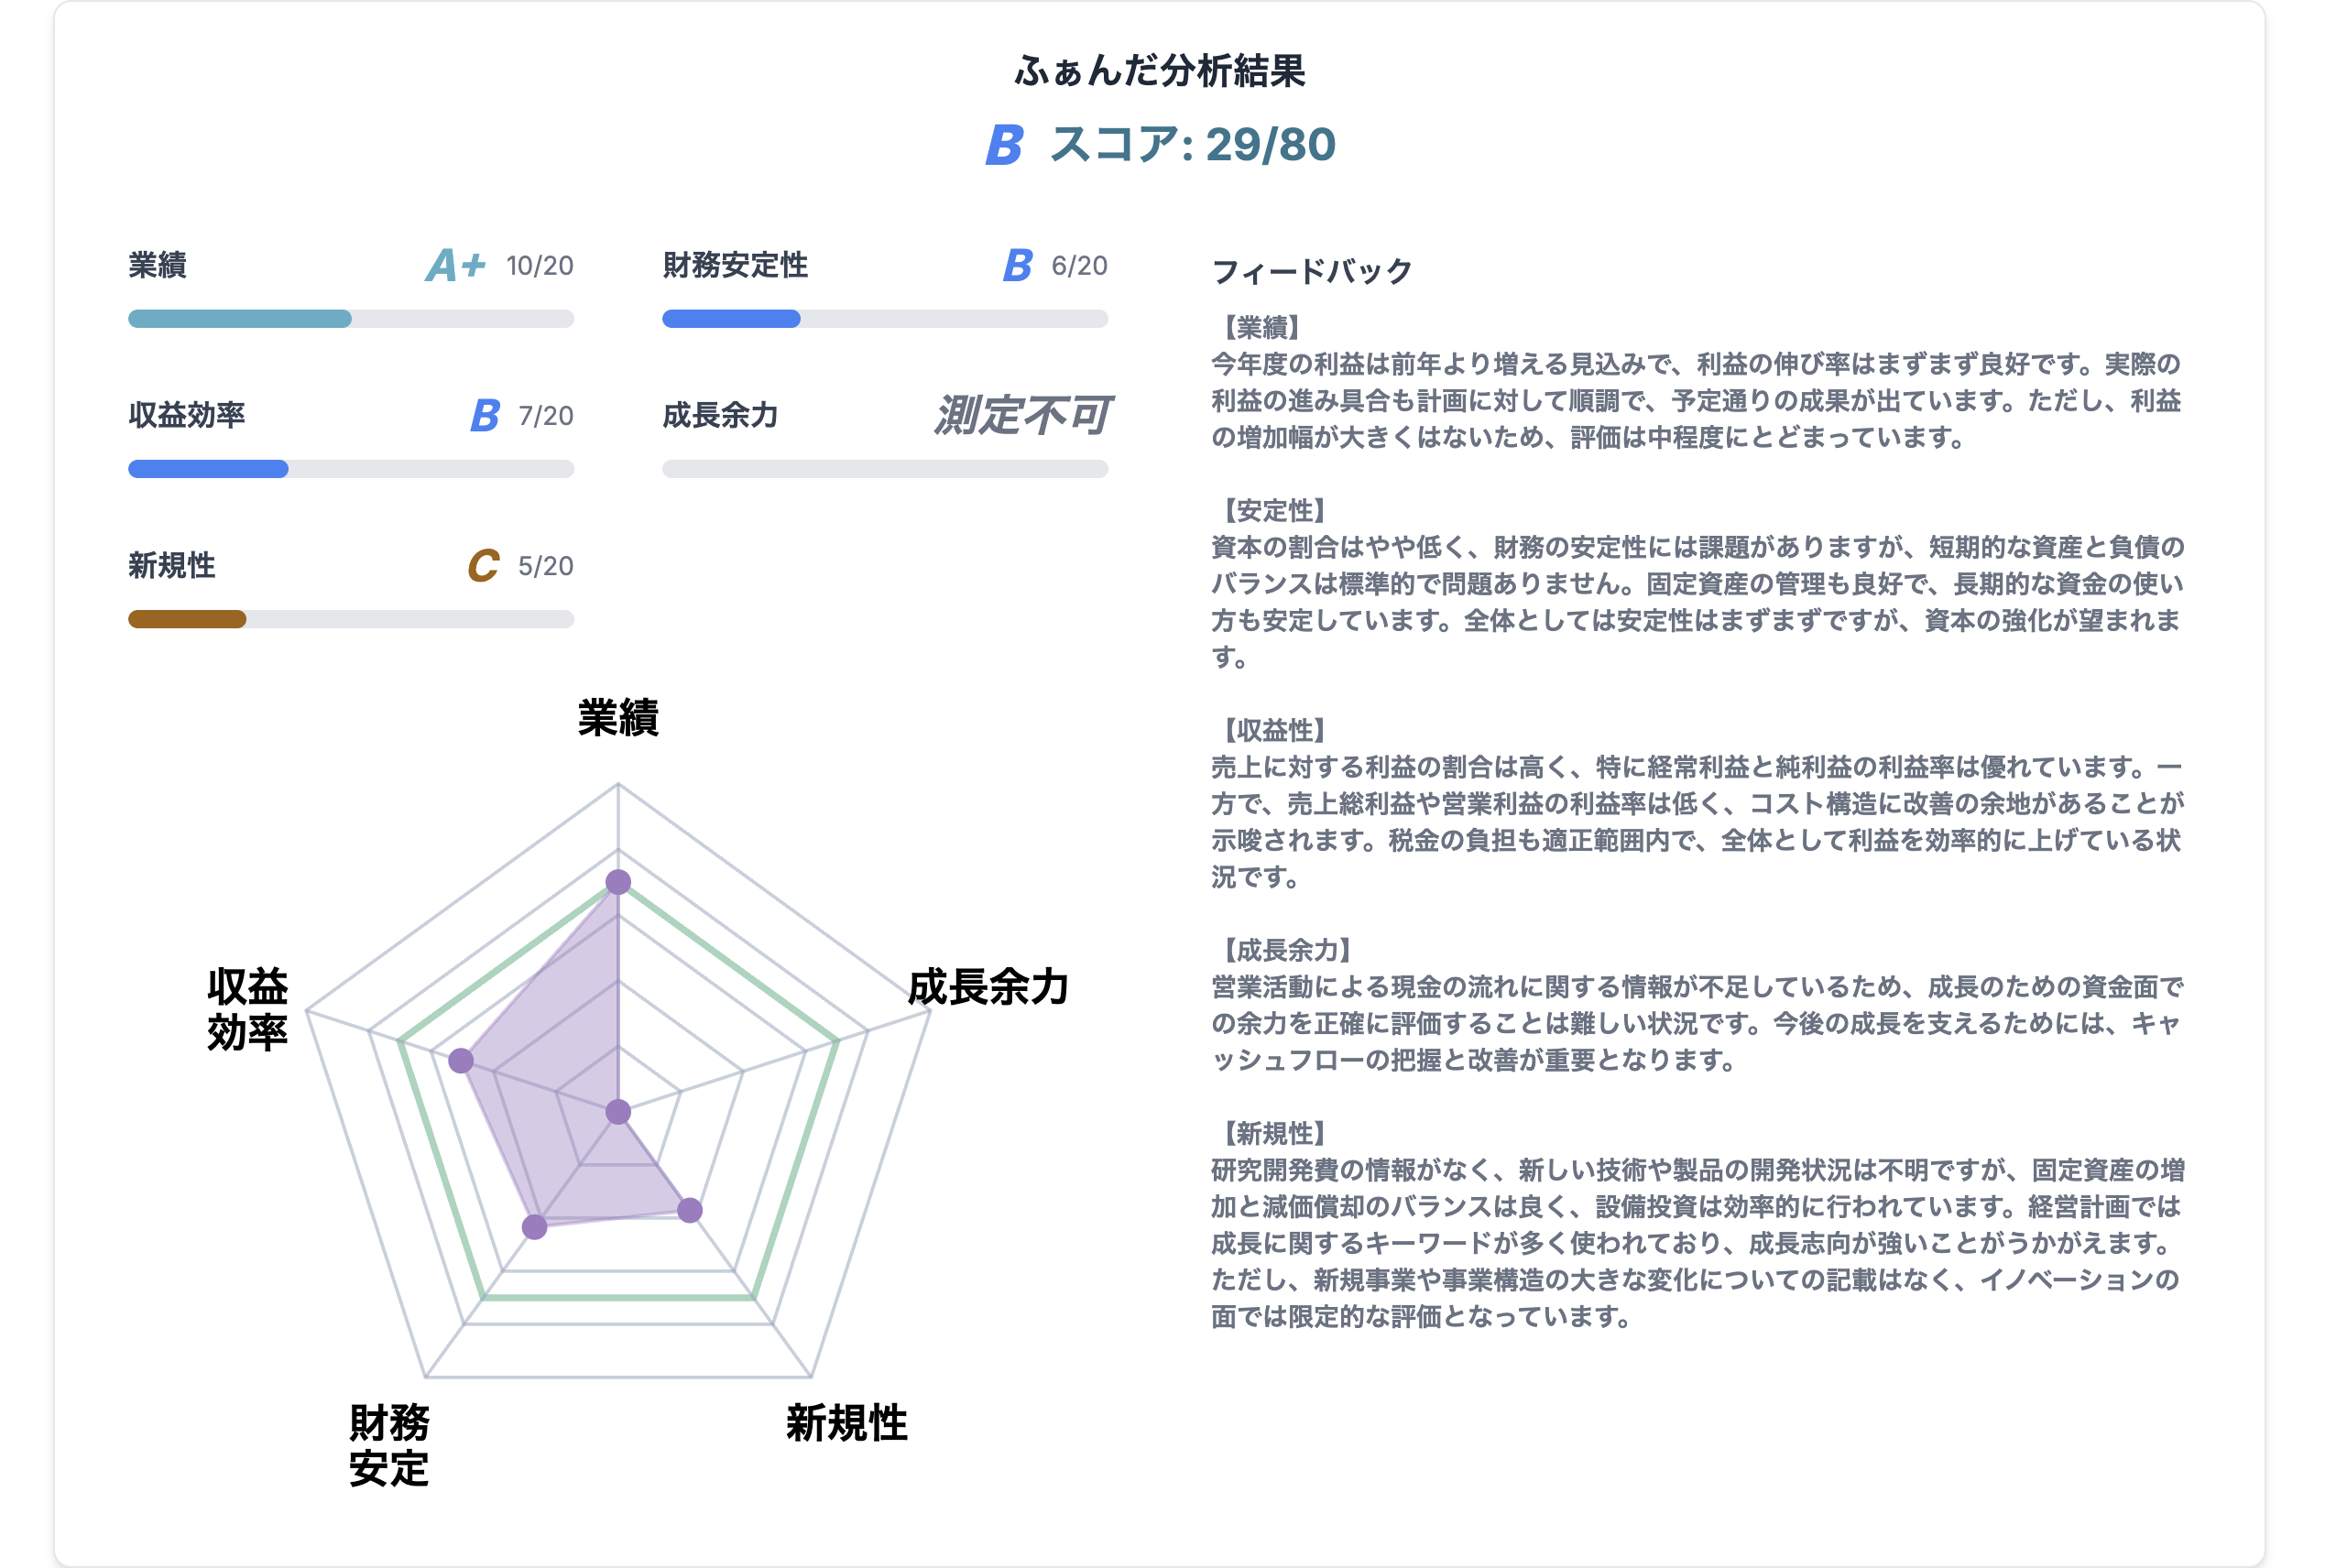Click the paragraph starting 資本の割合はやや低く
Screen dimensions: 2325x1568
point(1697,602)
